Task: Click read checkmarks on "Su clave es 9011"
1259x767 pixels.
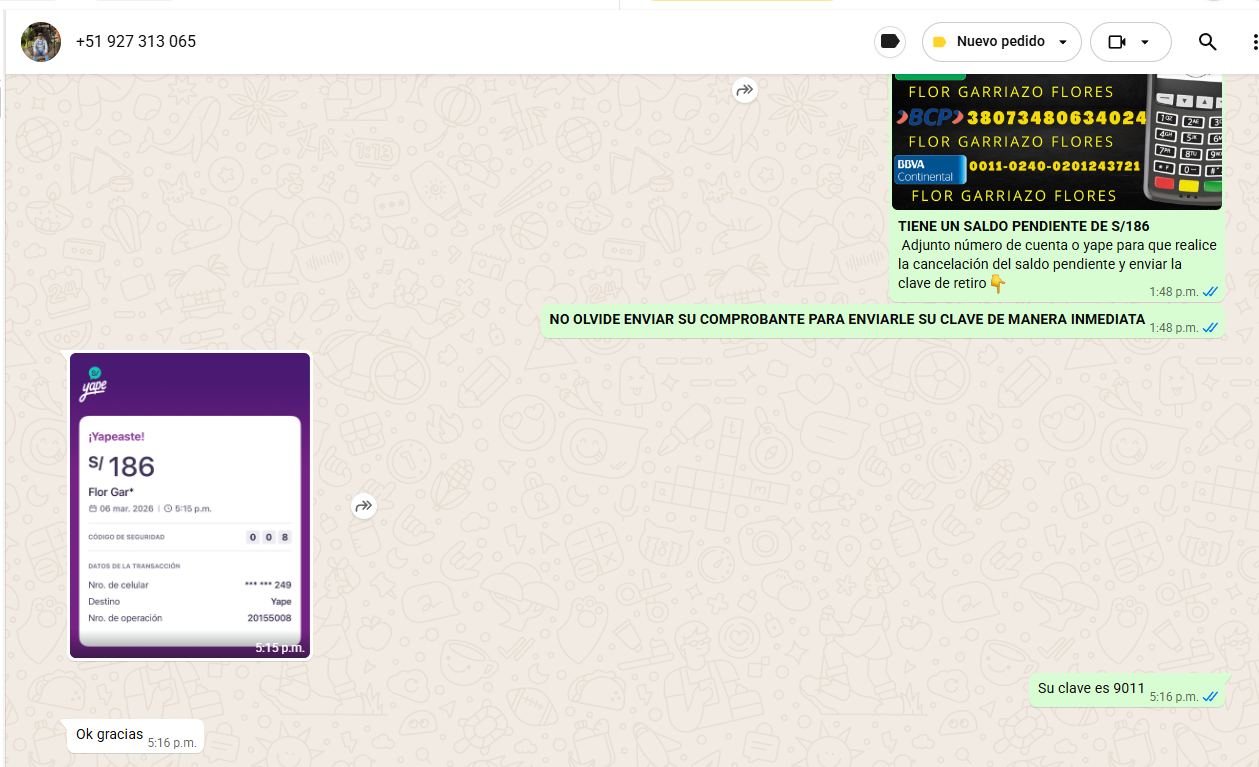Action: 1210,696
